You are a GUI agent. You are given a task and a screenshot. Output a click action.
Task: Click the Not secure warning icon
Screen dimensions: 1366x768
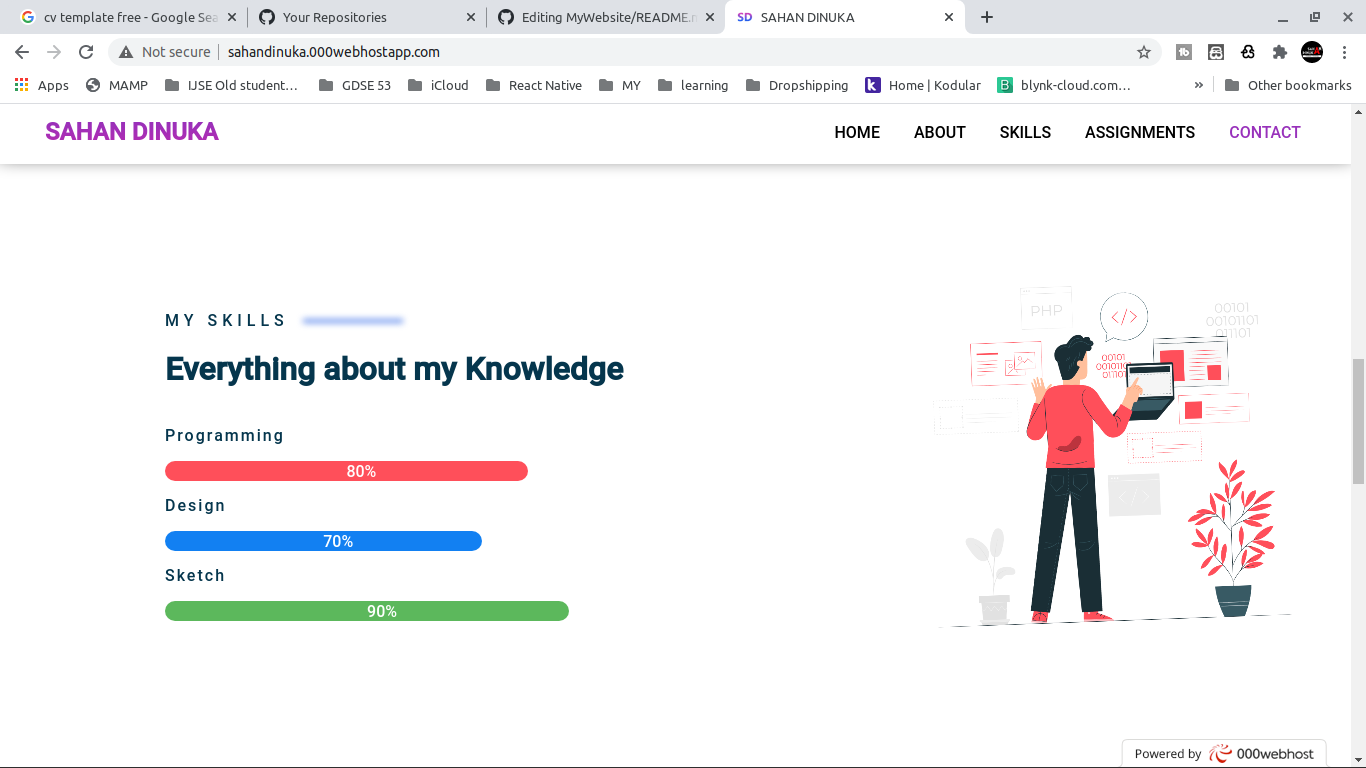pos(126,52)
